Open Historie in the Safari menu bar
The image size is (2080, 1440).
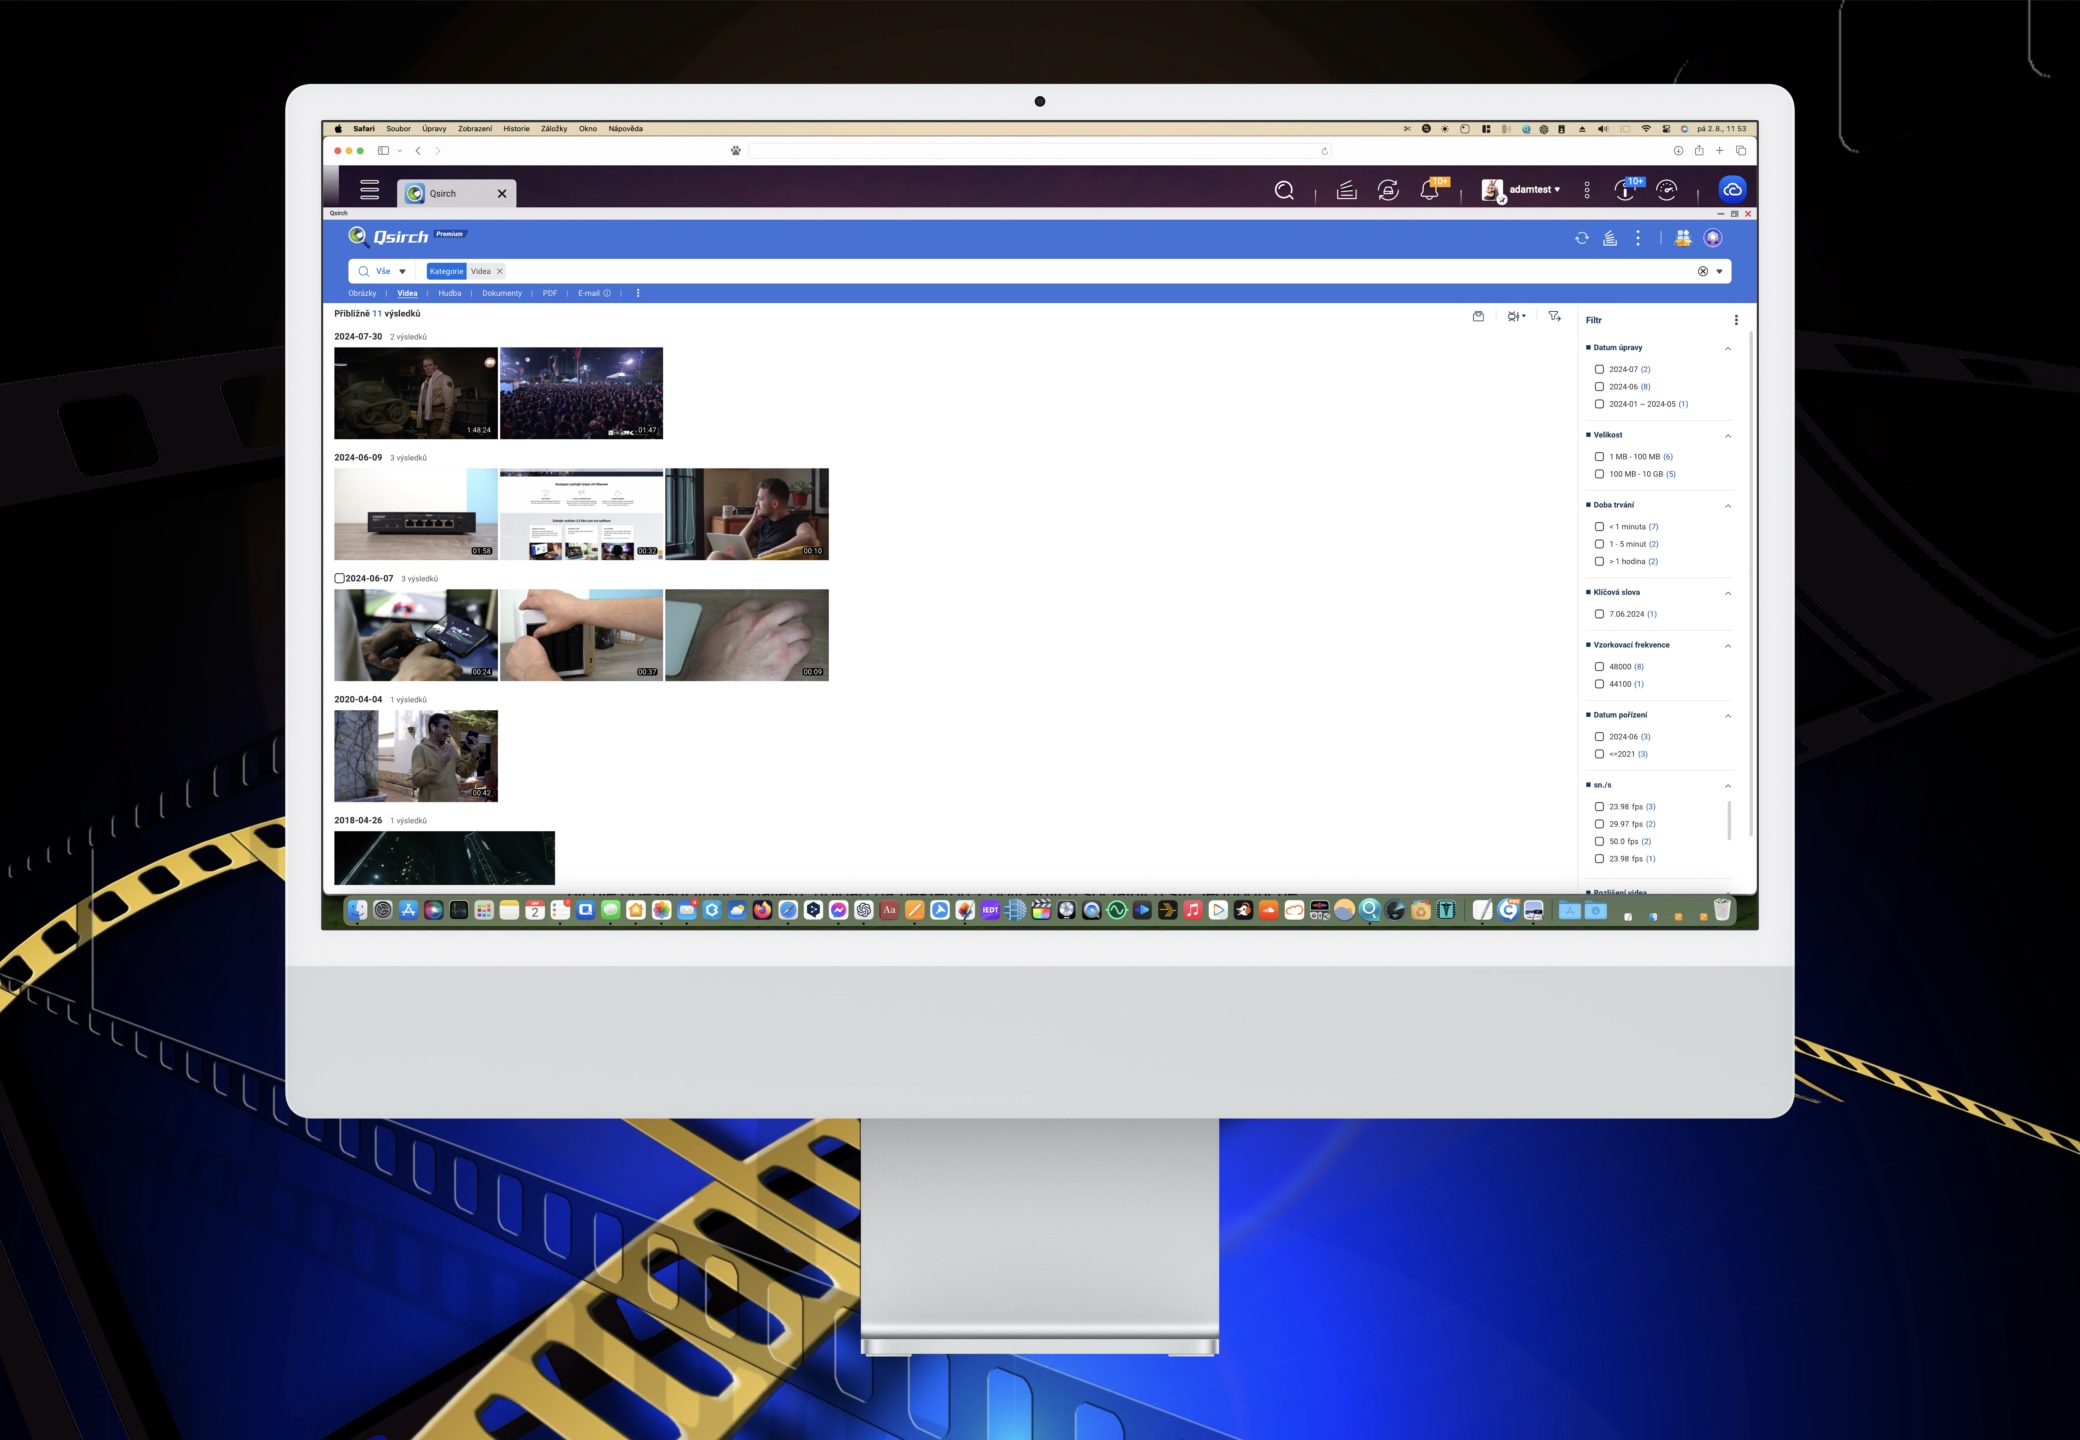click(x=516, y=129)
